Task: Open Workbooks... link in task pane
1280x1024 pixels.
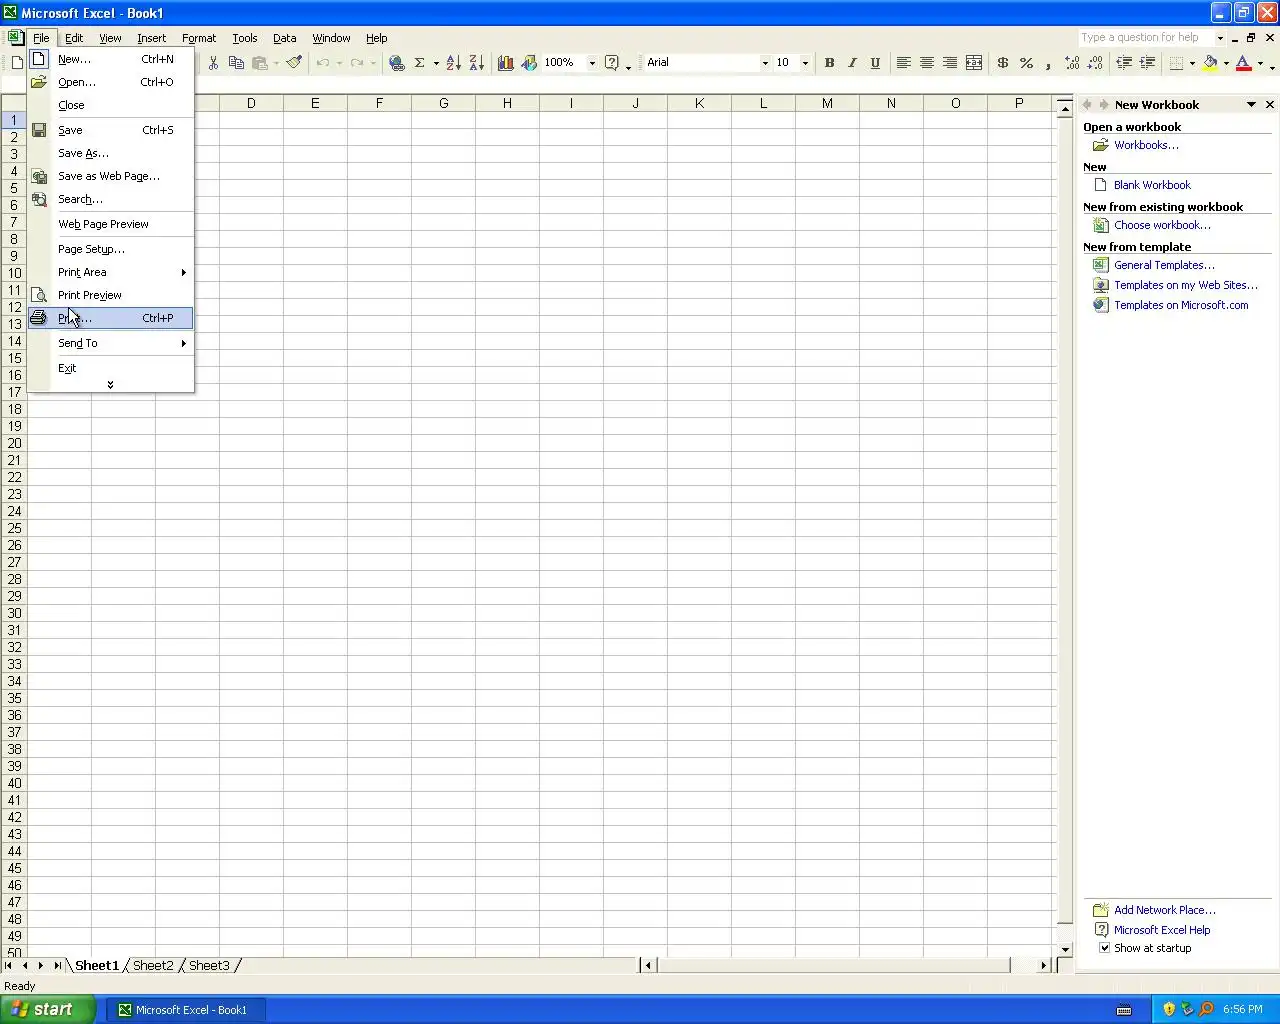Action: [x=1146, y=145]
